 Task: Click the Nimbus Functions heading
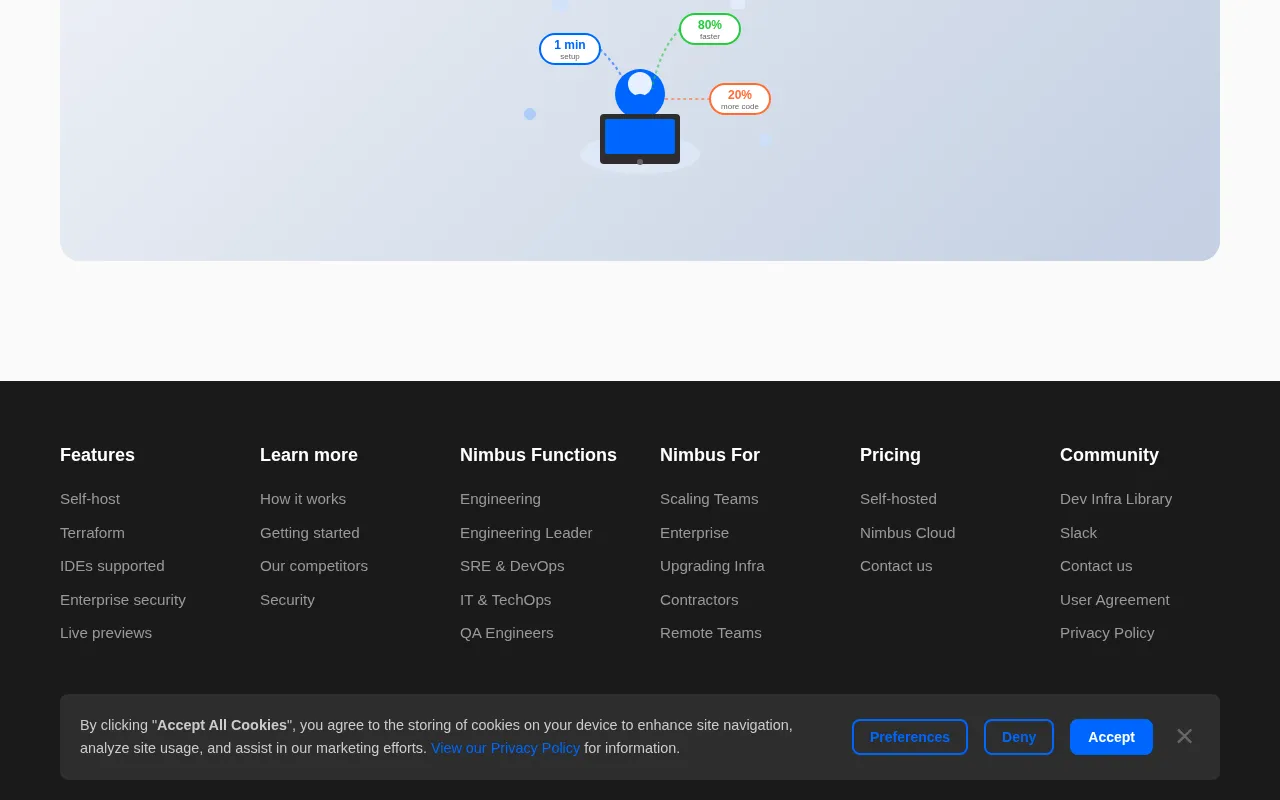538,455
